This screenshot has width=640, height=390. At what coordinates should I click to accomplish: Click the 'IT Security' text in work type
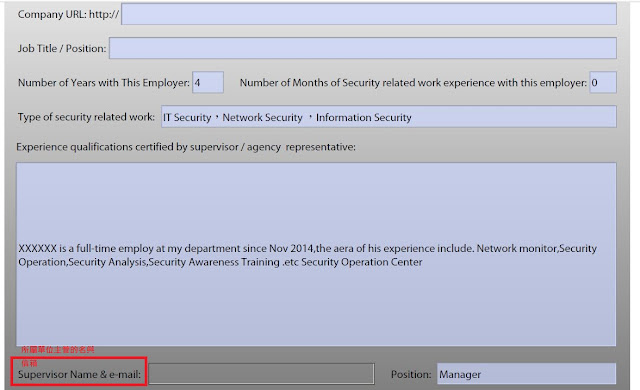[187, 117]
